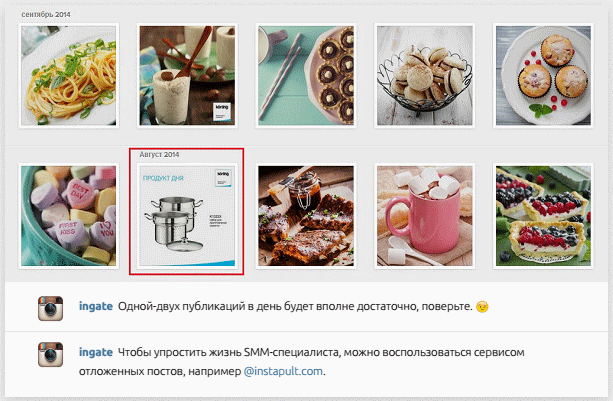Open the ingate username in first comment

(96, 306)
